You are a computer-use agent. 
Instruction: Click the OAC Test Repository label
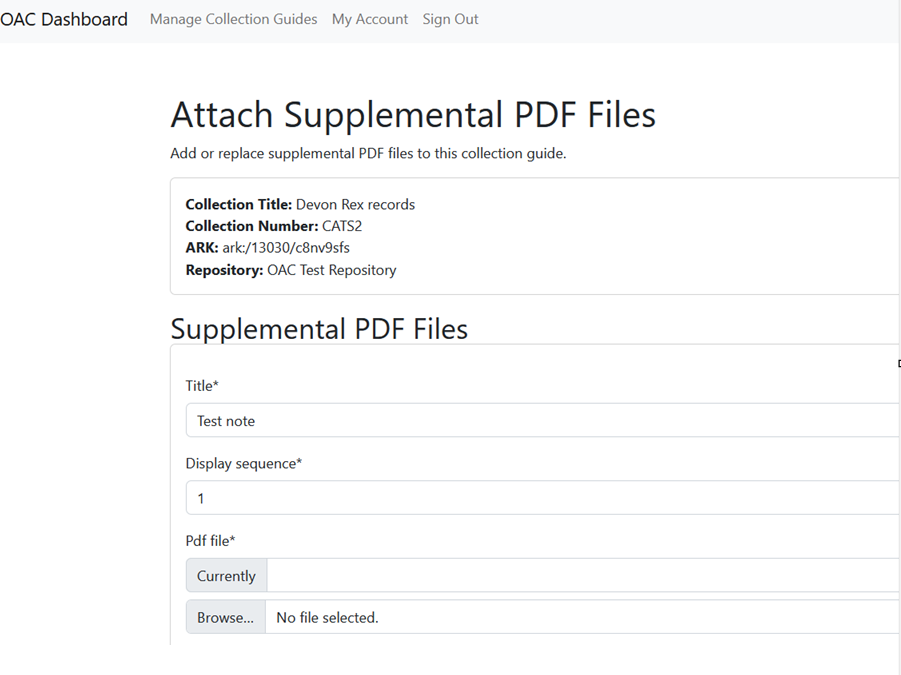tap(336, 270)
